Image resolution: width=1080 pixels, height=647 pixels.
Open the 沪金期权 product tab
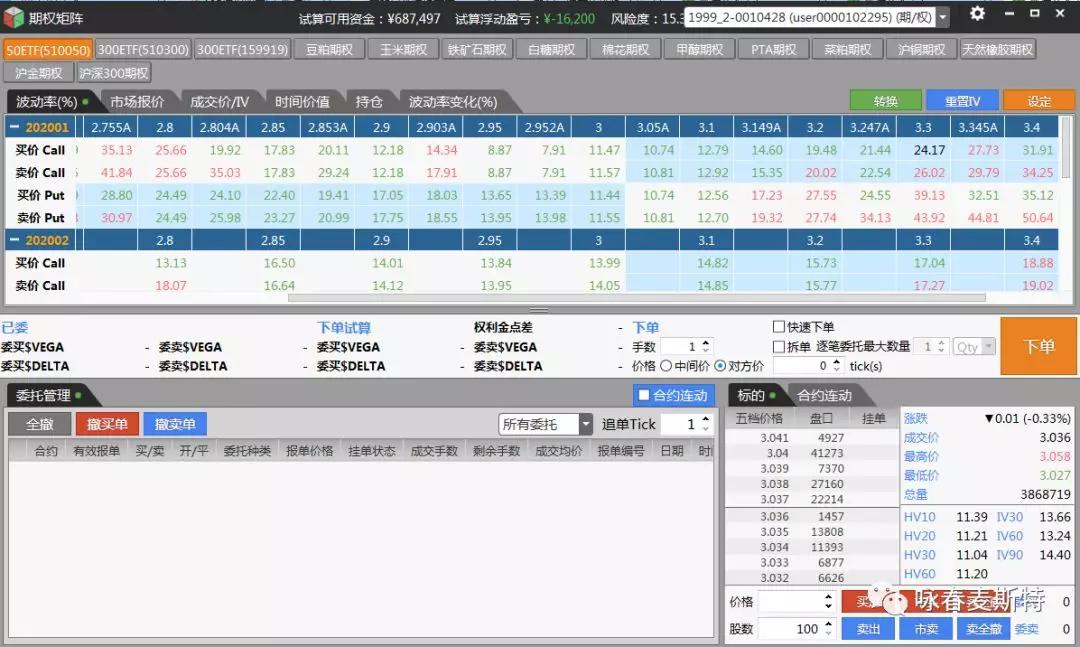39,73
